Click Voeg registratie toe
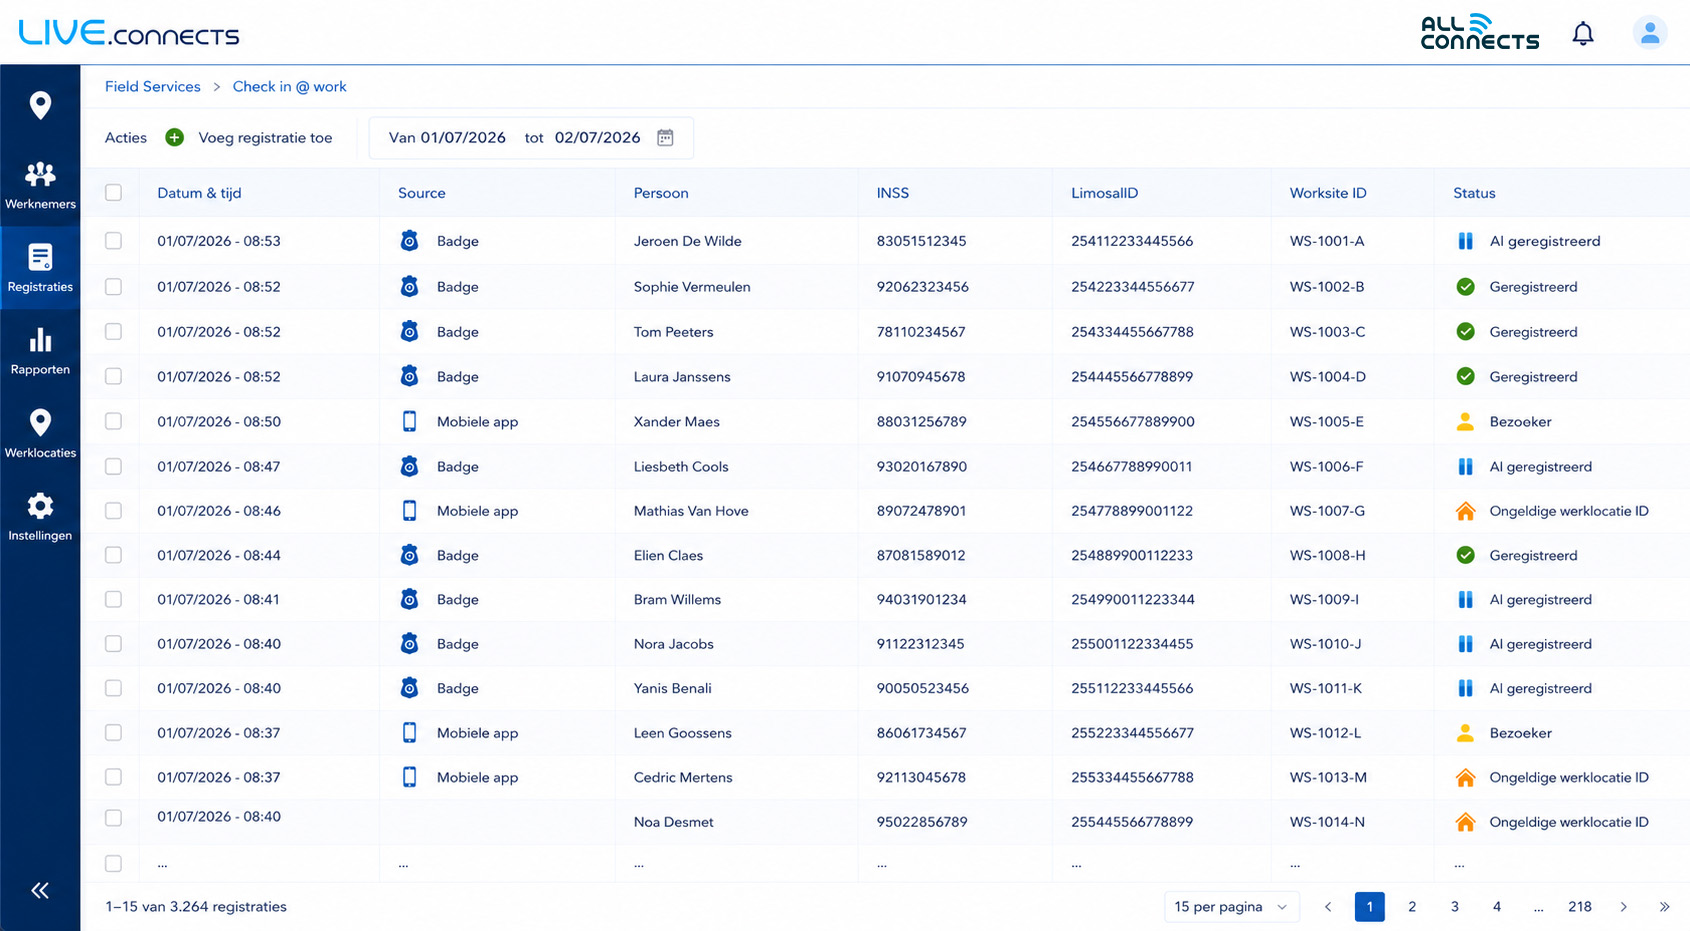This screenshot has width=1690, height=931. [x=265, y=138]
